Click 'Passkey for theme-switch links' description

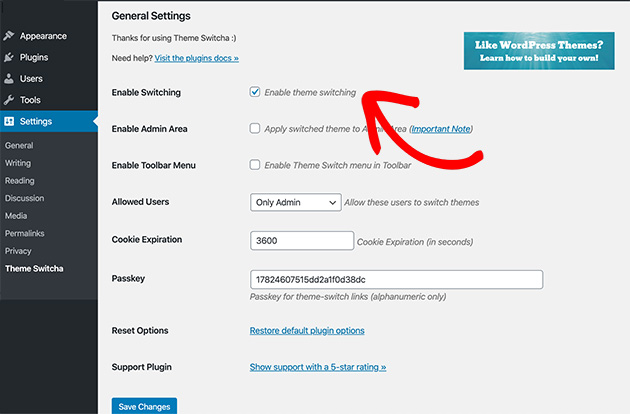(348, 297)
